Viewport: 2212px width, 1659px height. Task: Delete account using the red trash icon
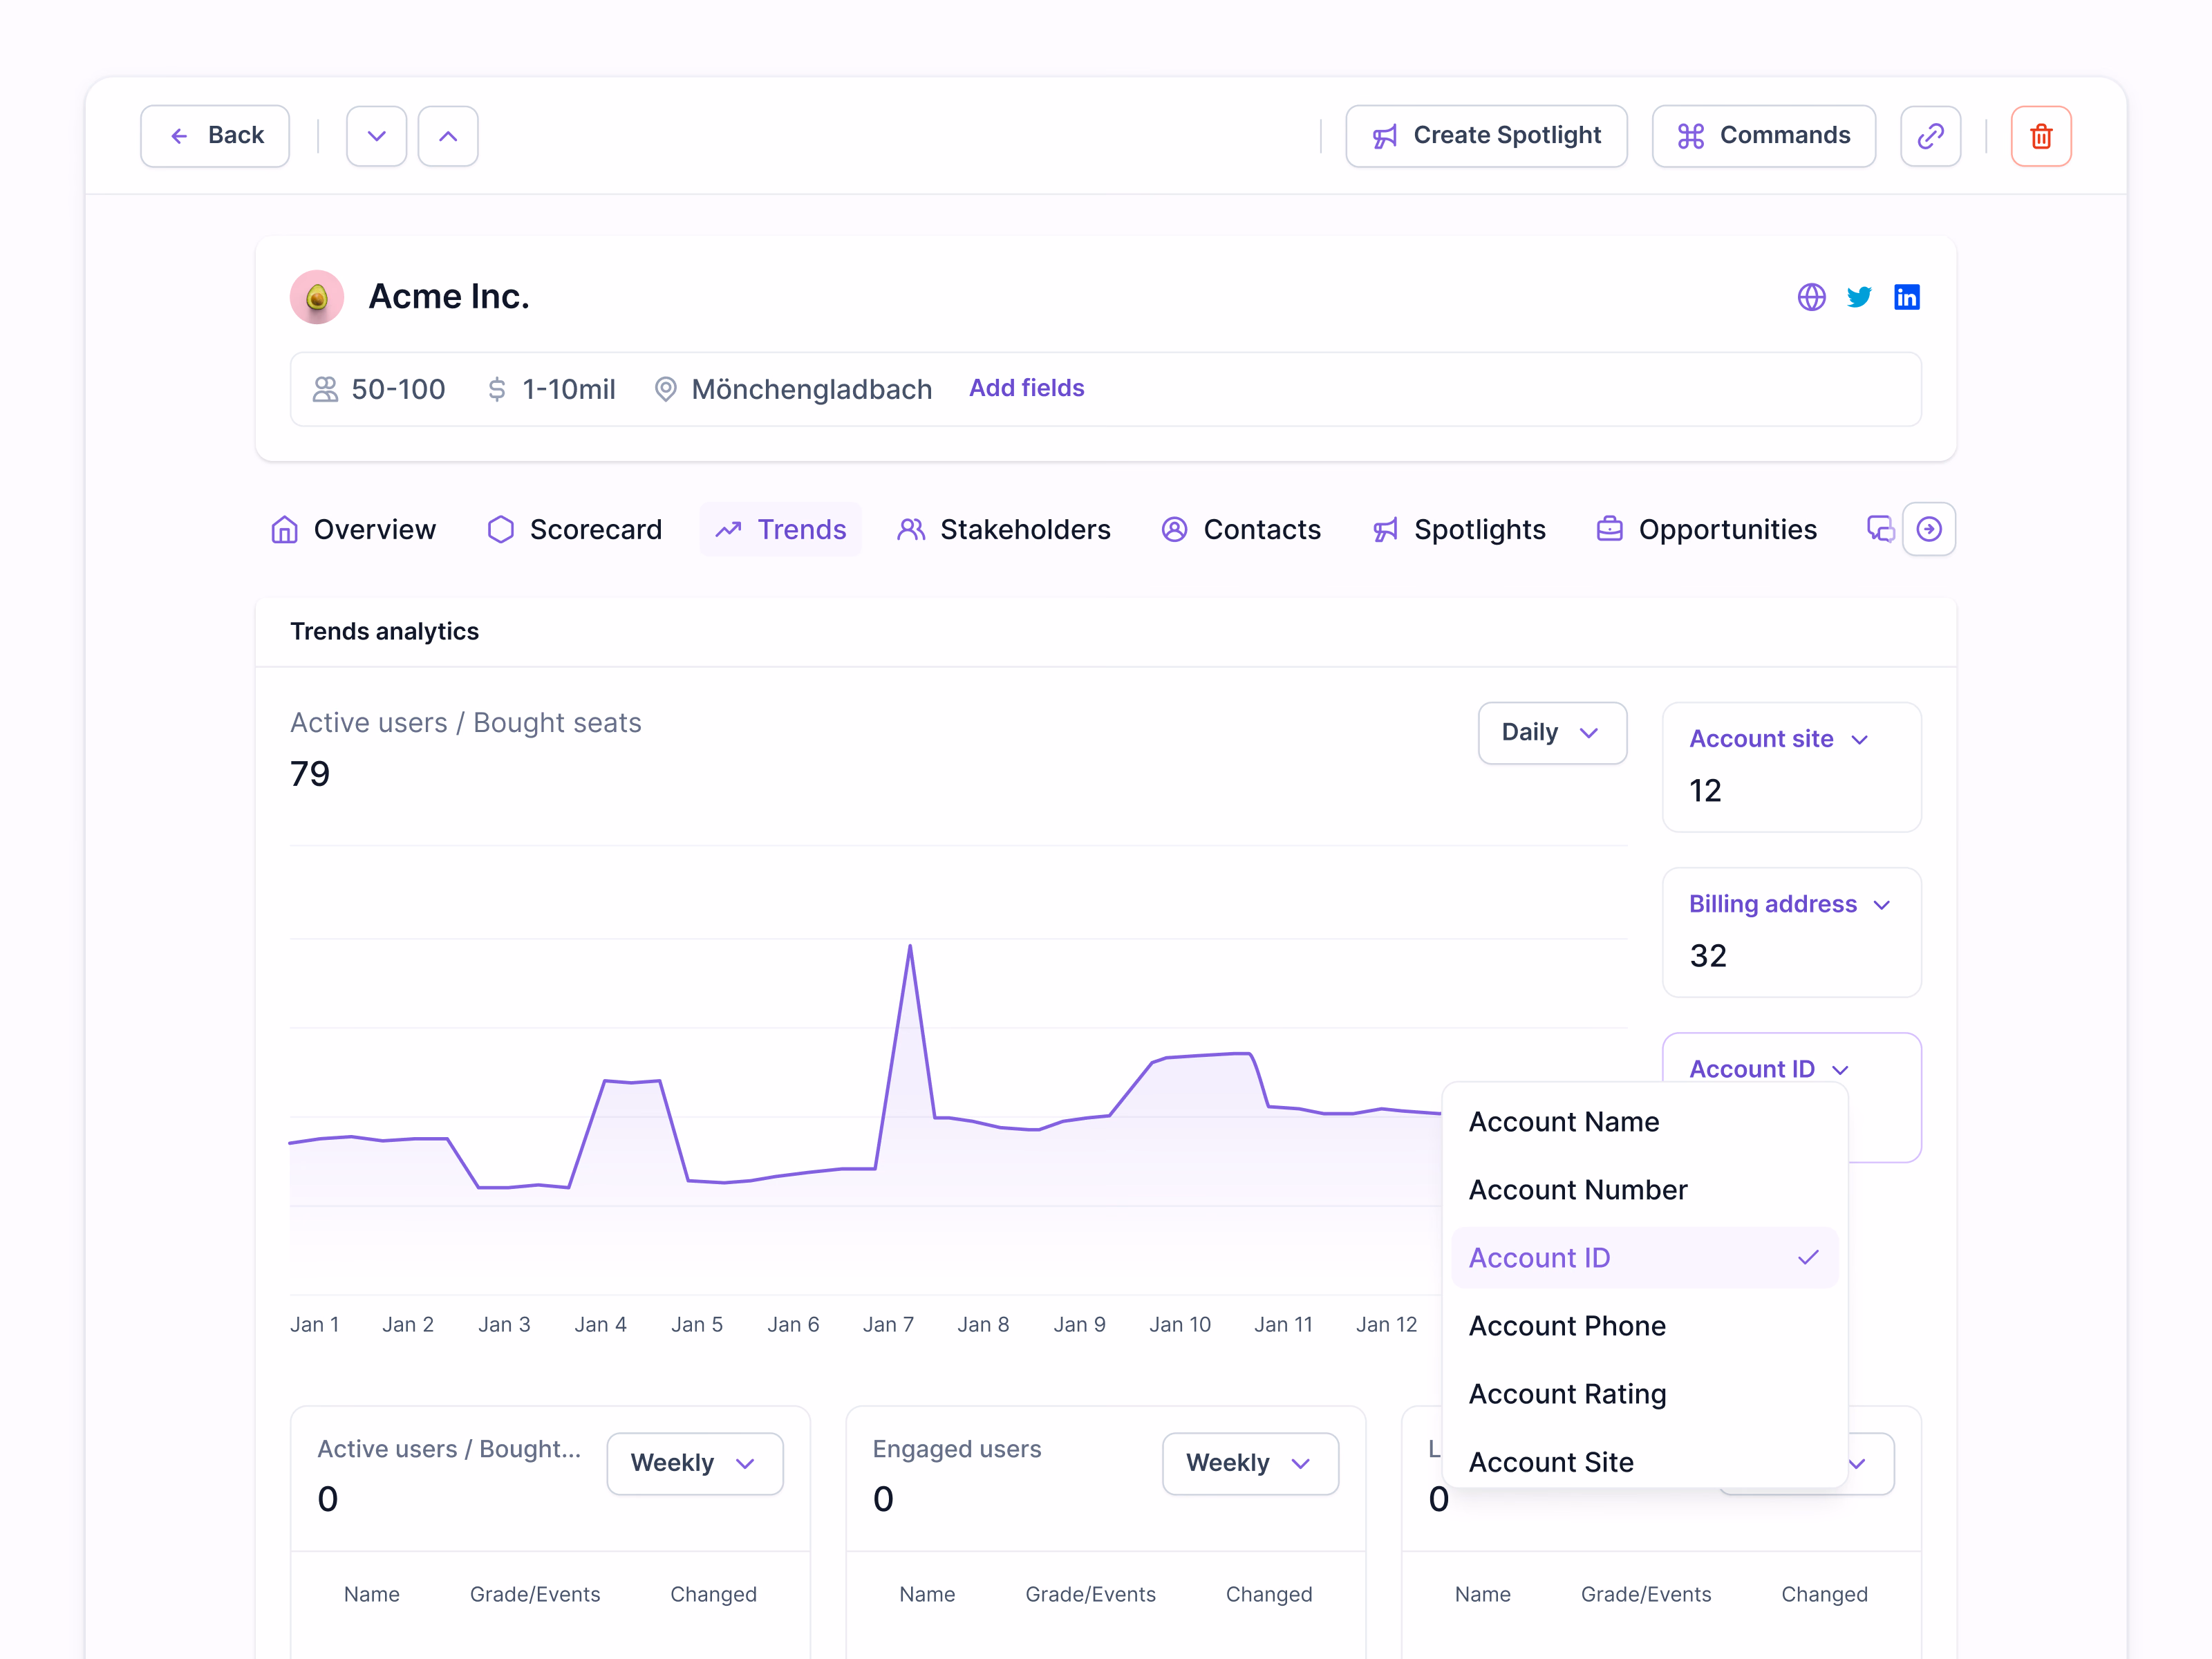coord(2041,136)
